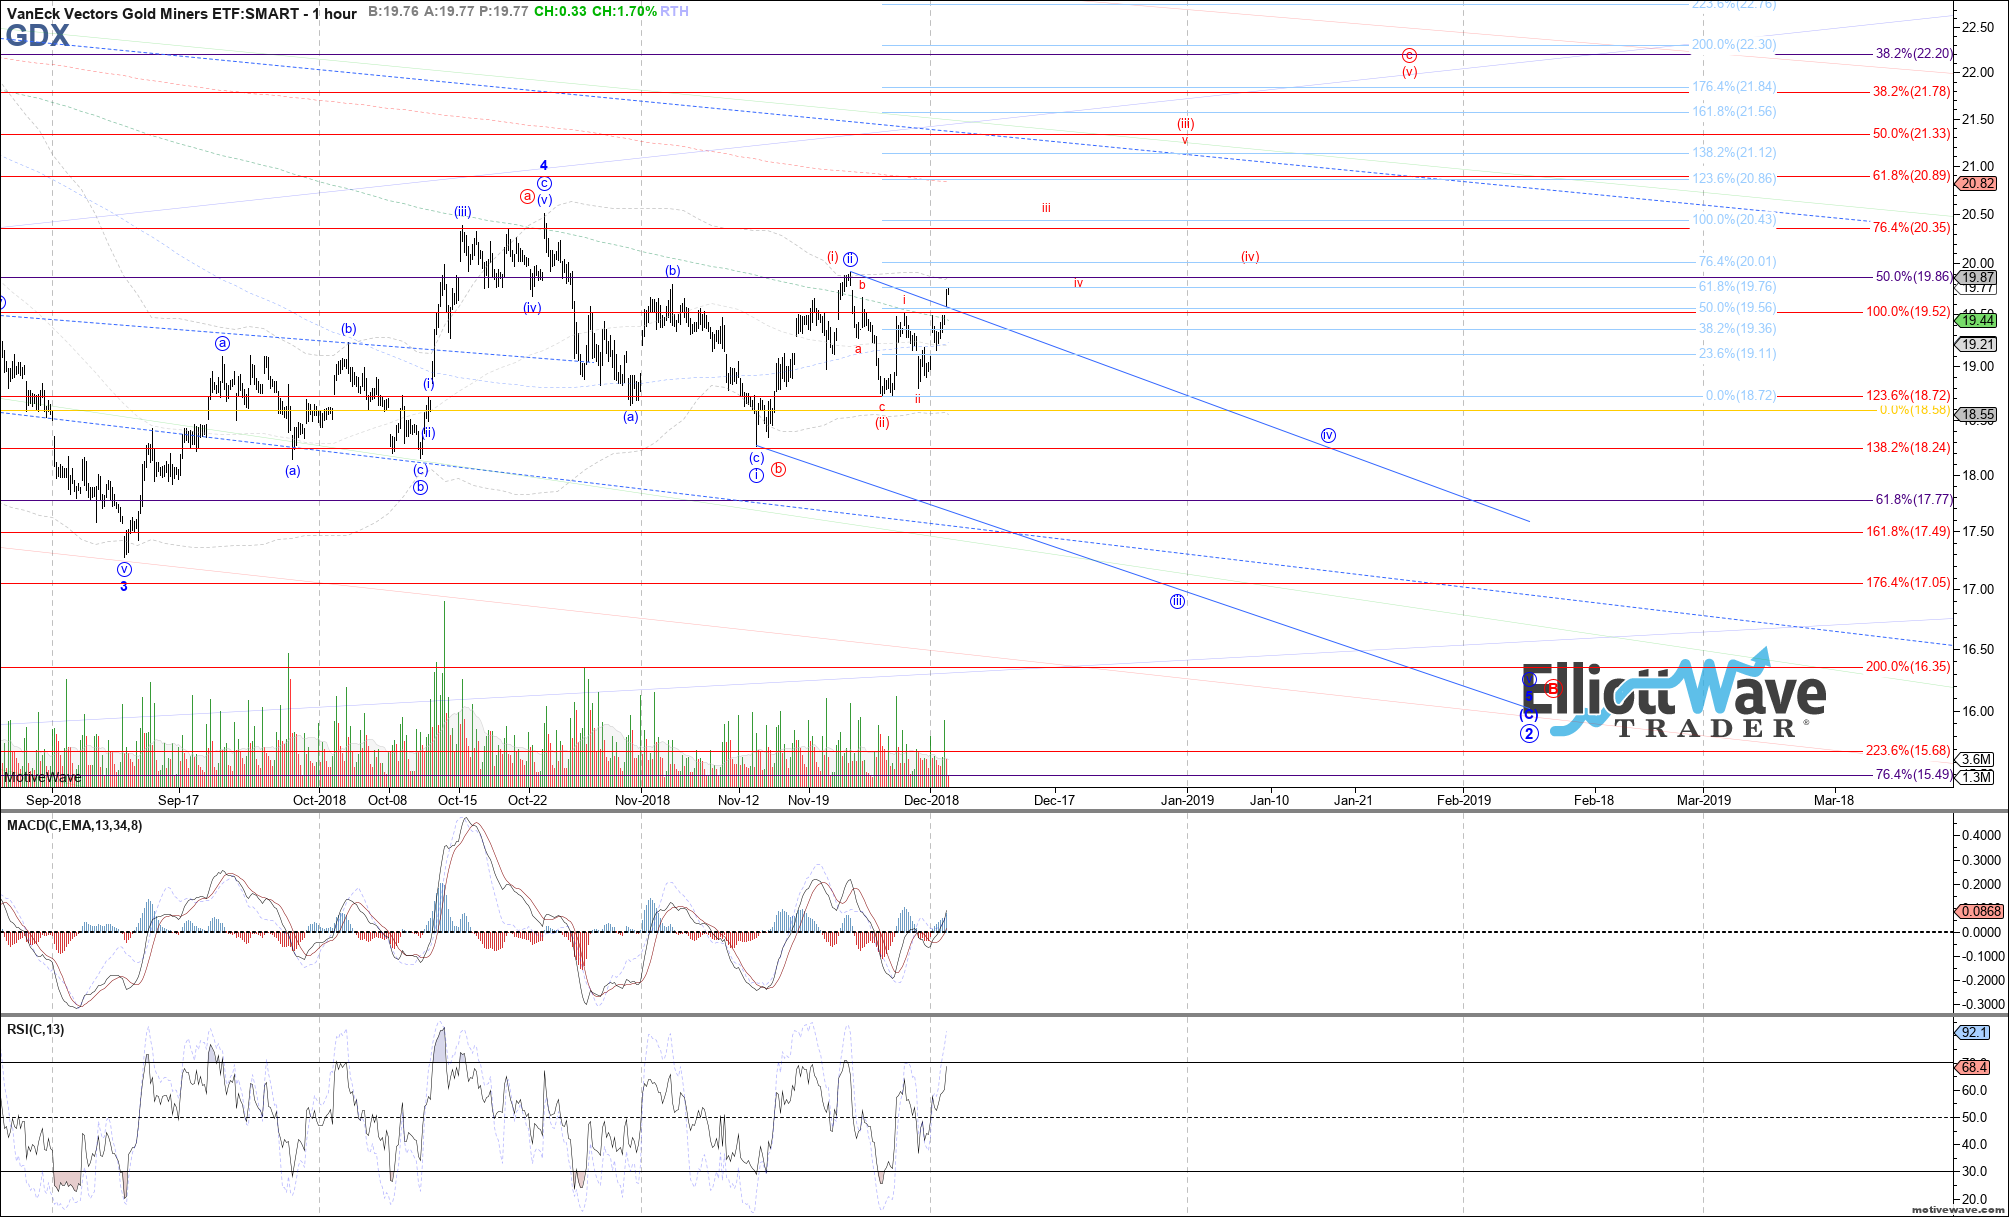Select the red 123.6%(18.72) extension label

1908,395
